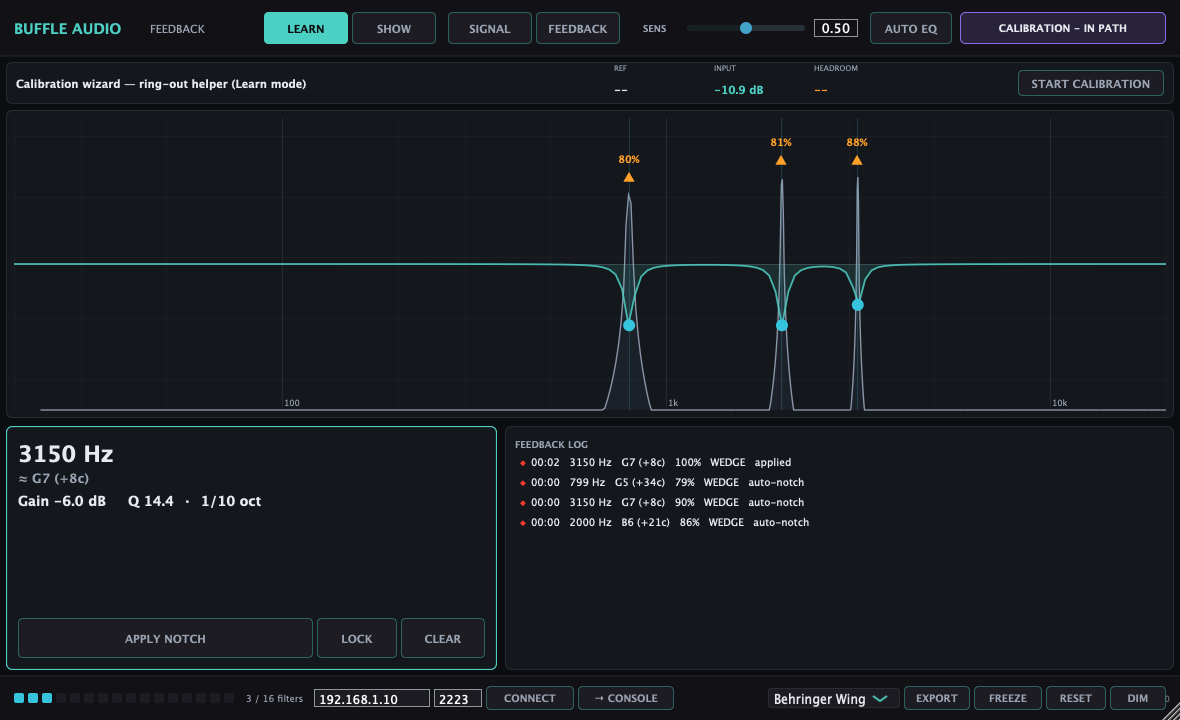Switch to SHOW mode
Screen dimensions: 1180x720
click(394, 29)
